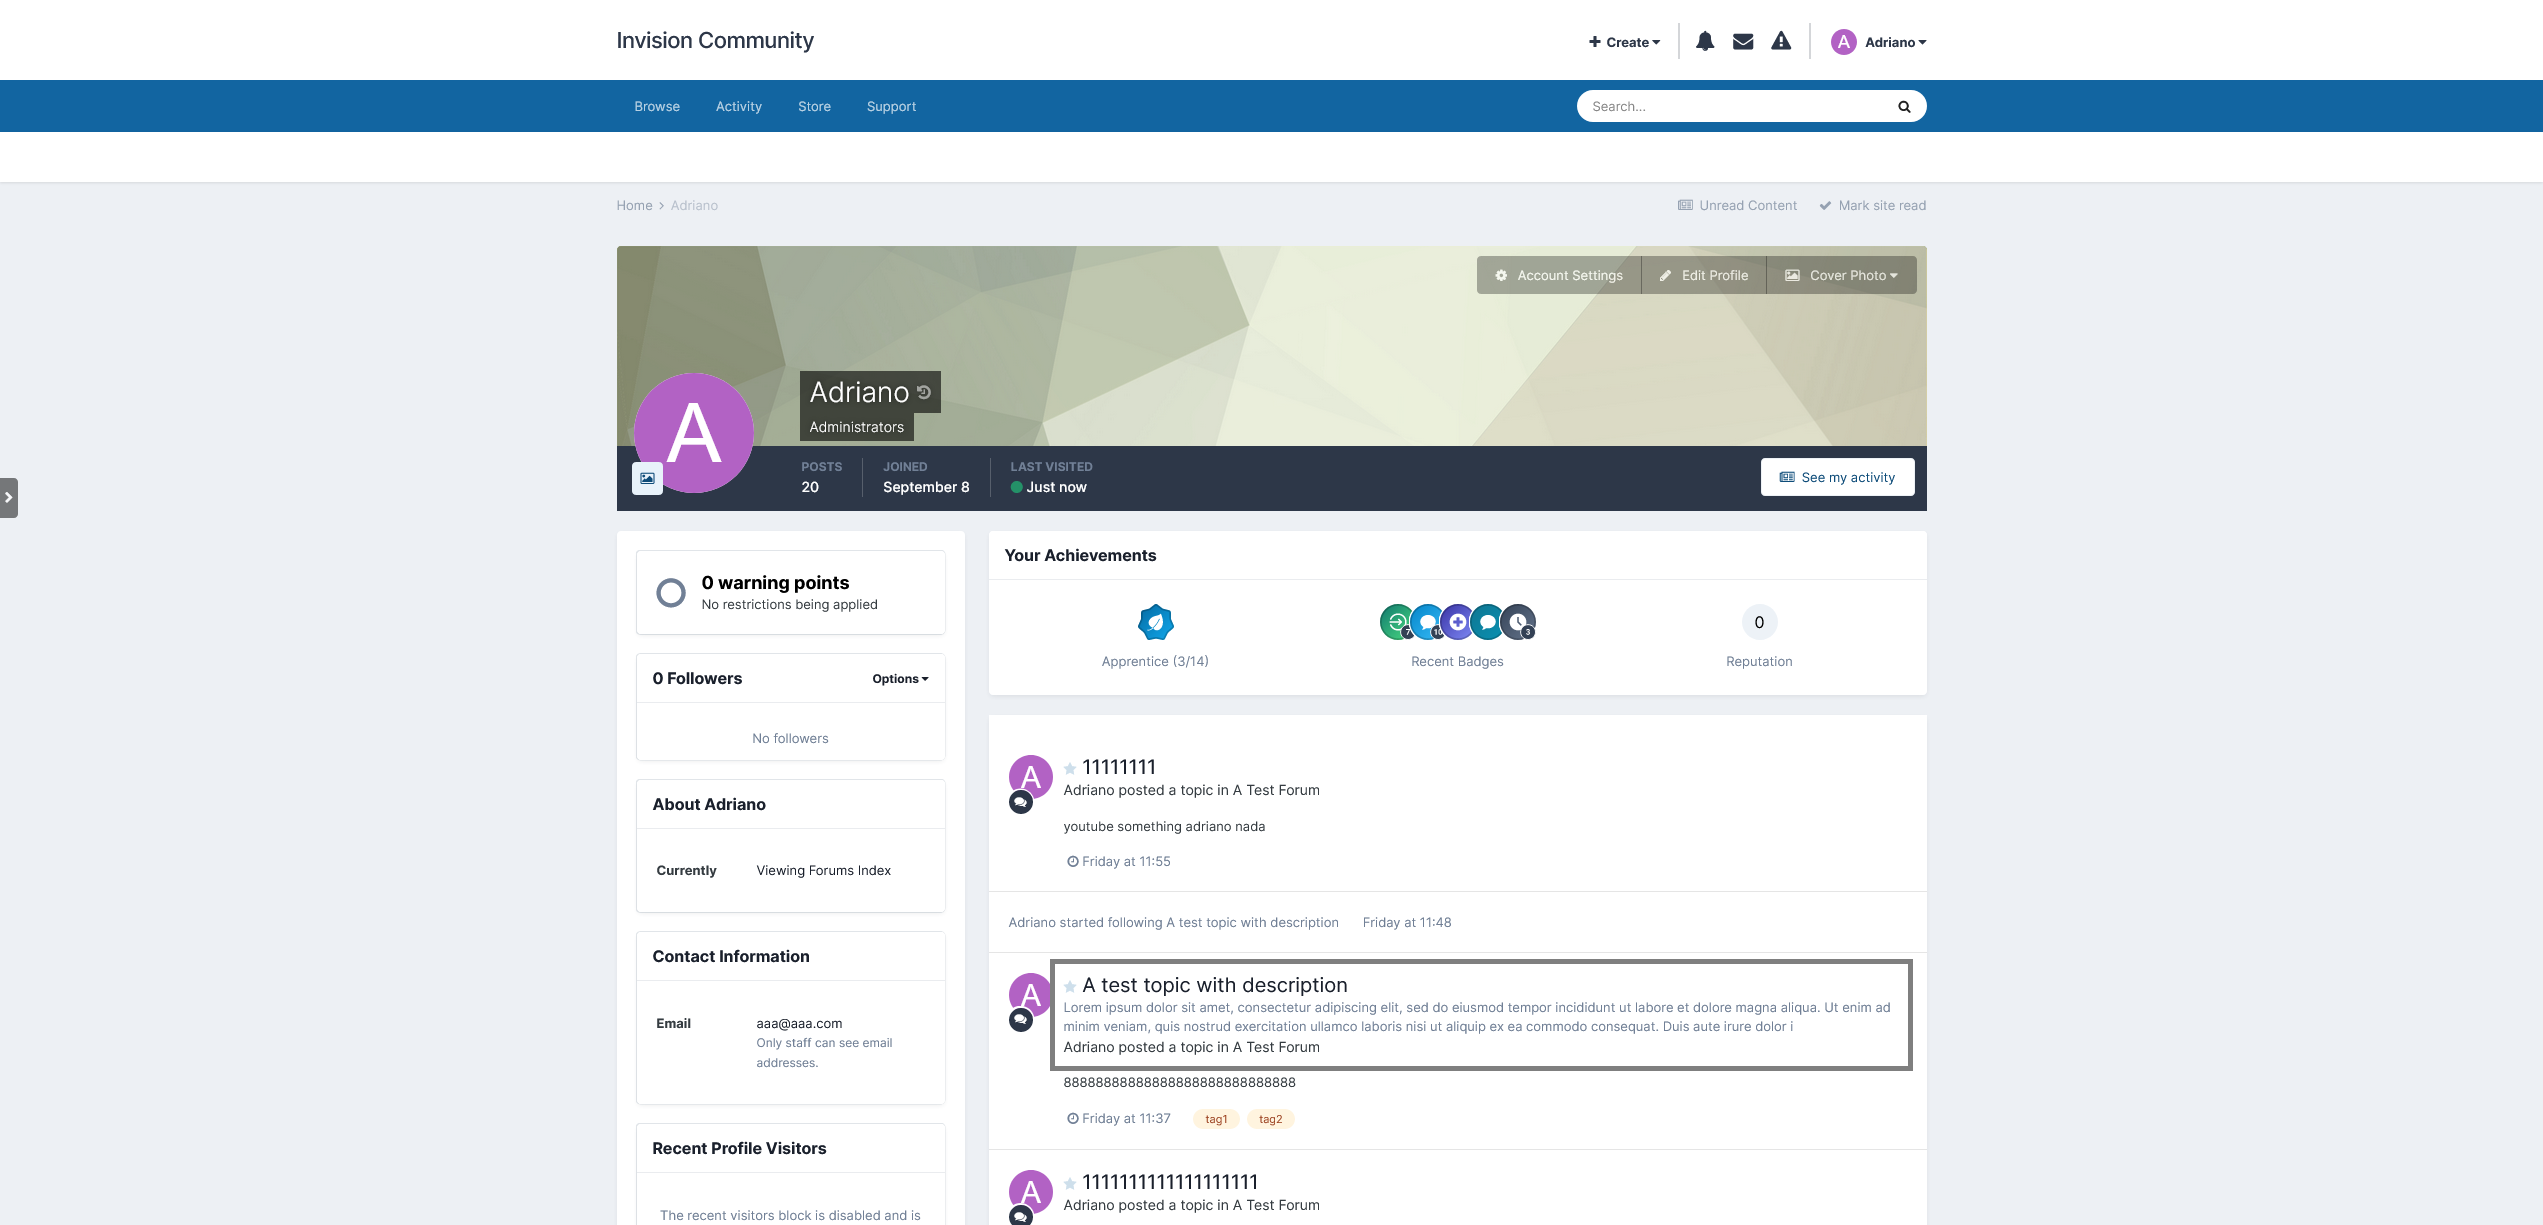Click into the Search input field
Image resolution: width=2543 pixels, height=1225 pixels.
pos(1735,106)
